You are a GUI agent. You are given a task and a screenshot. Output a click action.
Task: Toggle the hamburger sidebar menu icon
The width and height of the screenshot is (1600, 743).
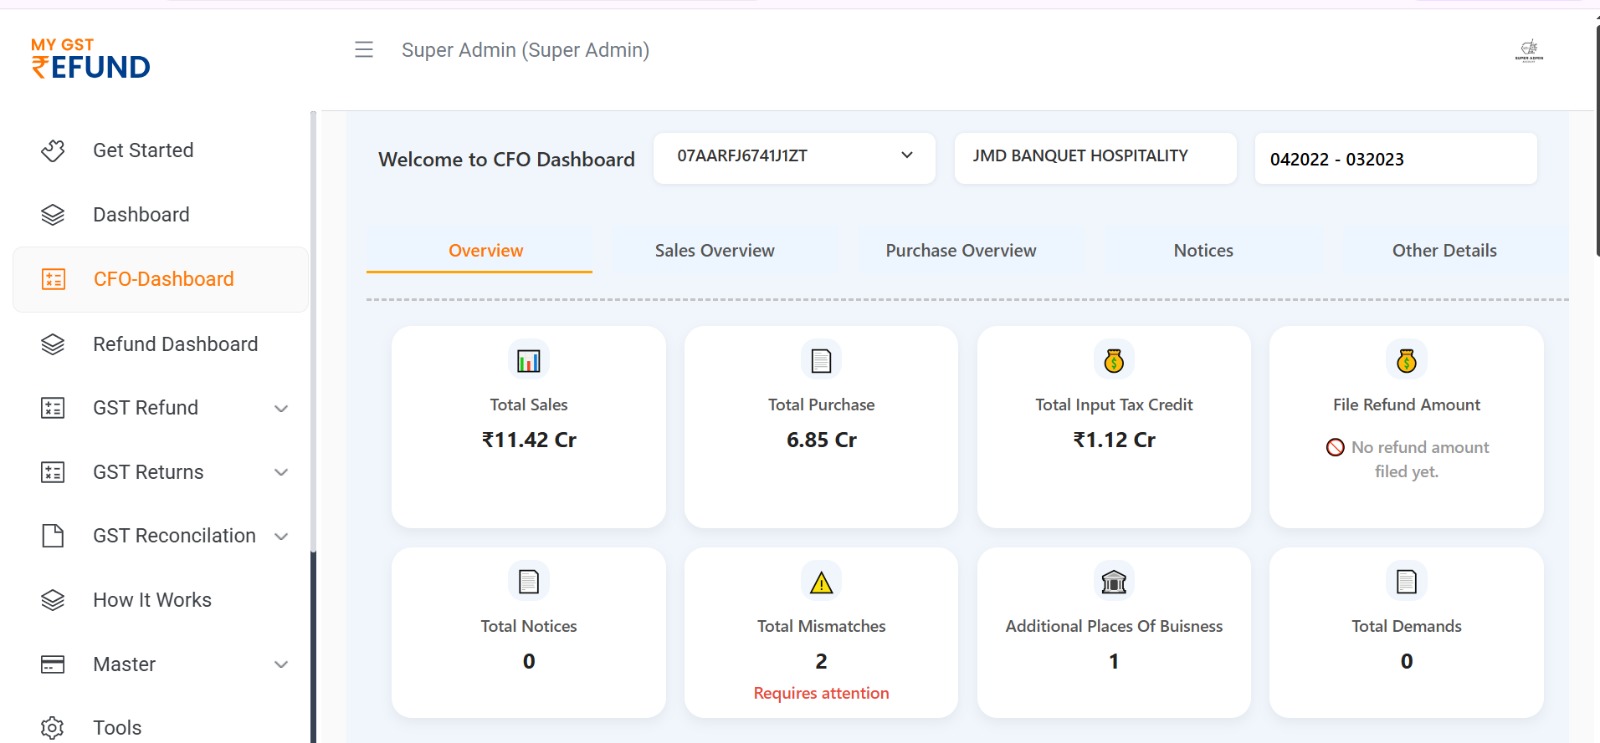click(x=364, y=50)
